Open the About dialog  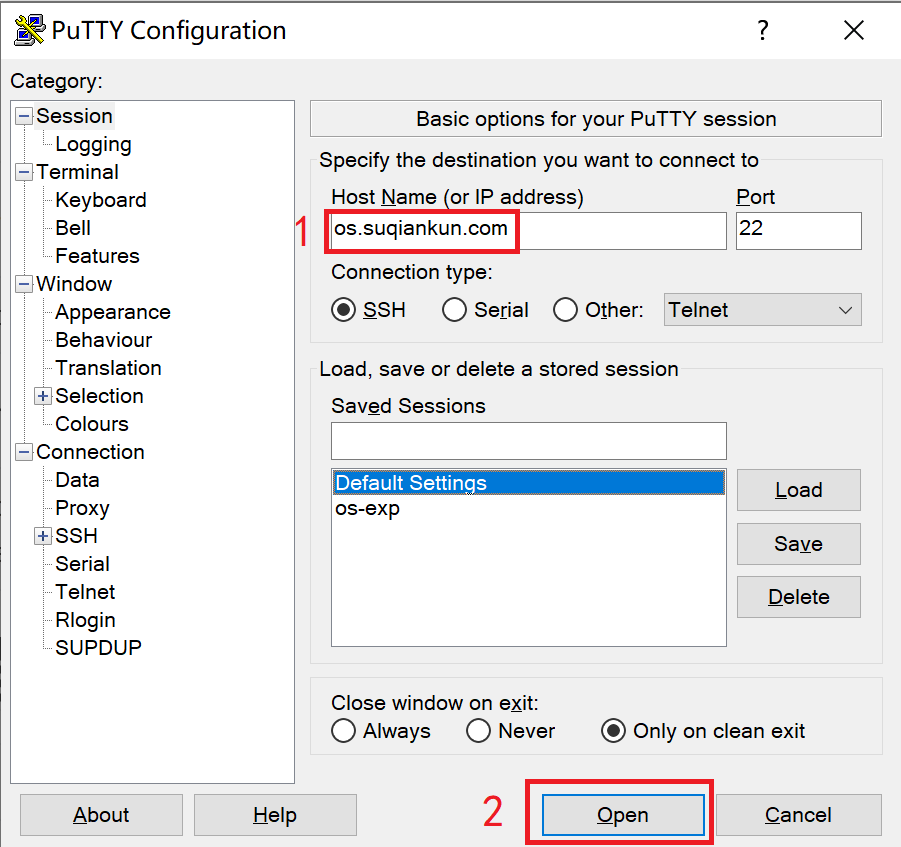(x=100, y=814)
